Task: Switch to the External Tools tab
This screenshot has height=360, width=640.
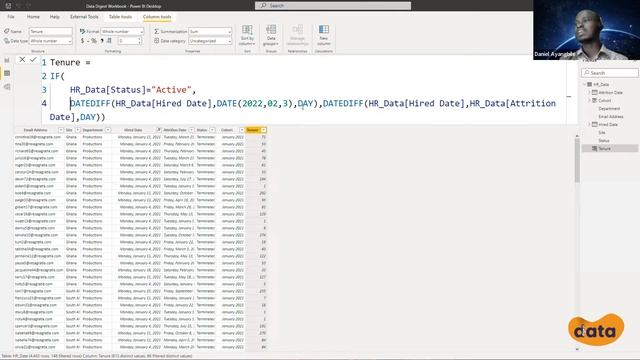Action: (84, 17)
